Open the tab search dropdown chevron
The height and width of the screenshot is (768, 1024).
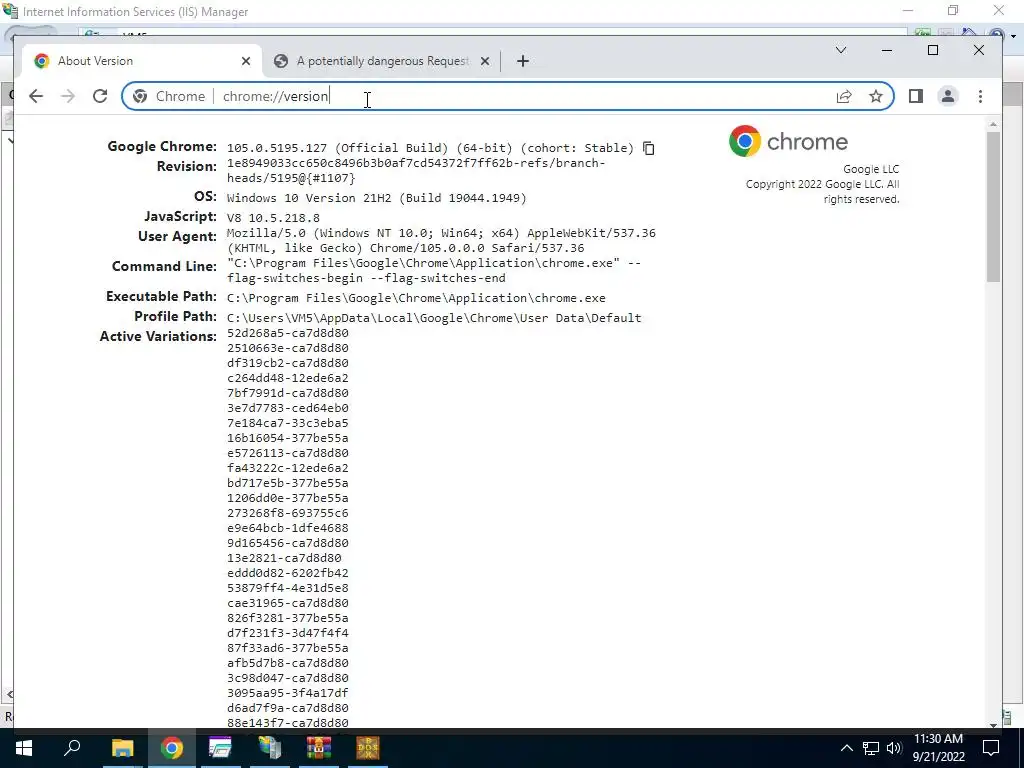tap(840, 50)
